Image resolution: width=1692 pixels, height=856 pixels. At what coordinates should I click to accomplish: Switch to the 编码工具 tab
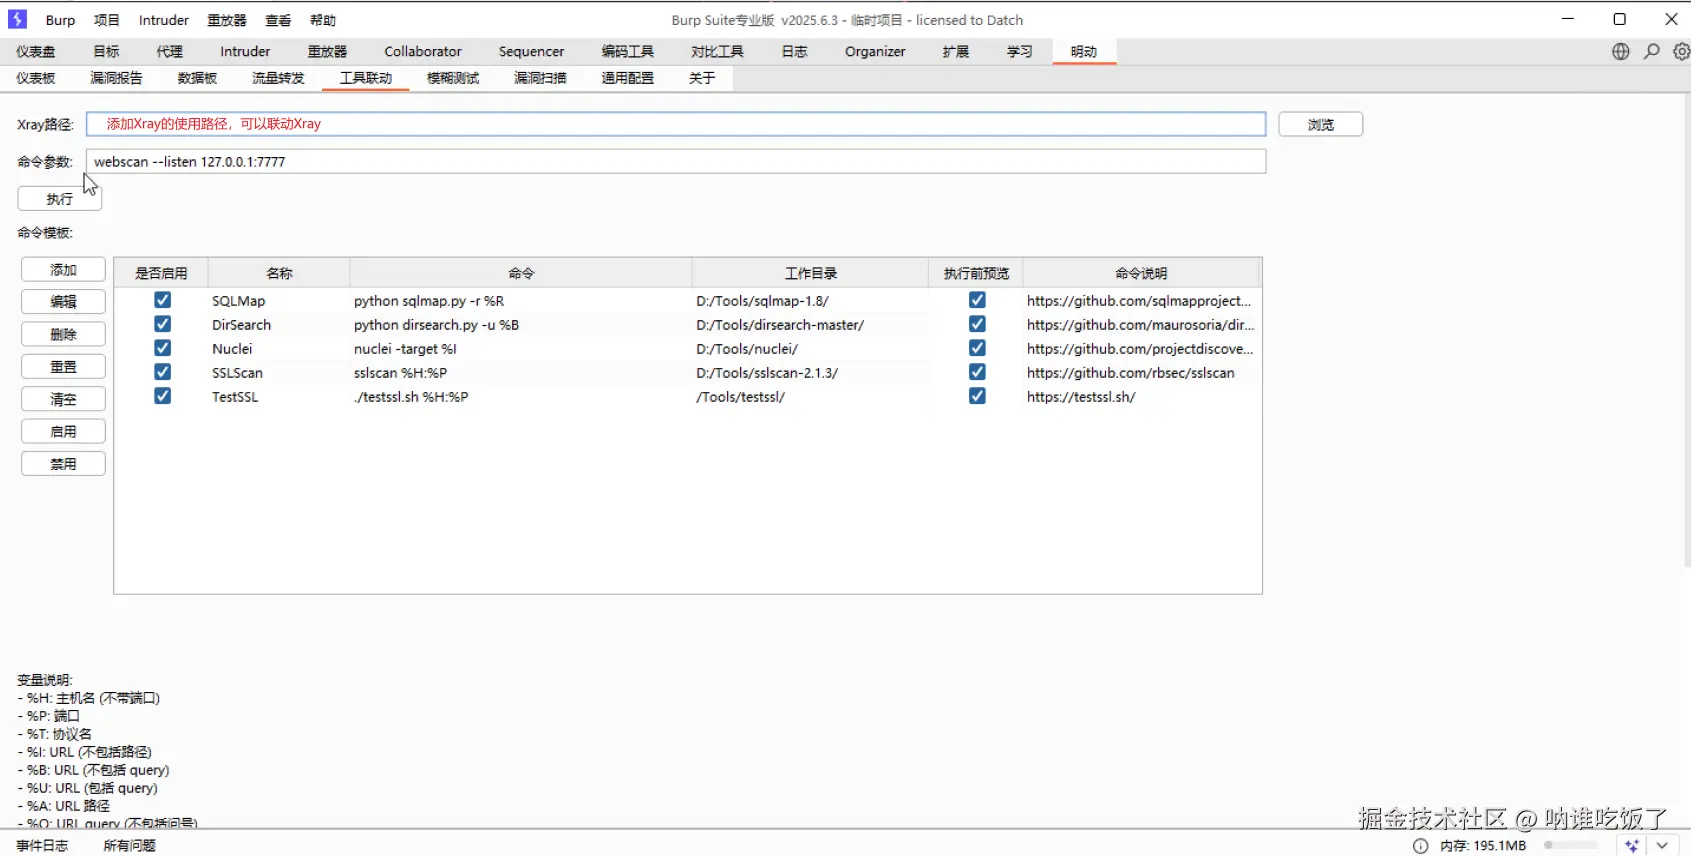tap(628, 52)
